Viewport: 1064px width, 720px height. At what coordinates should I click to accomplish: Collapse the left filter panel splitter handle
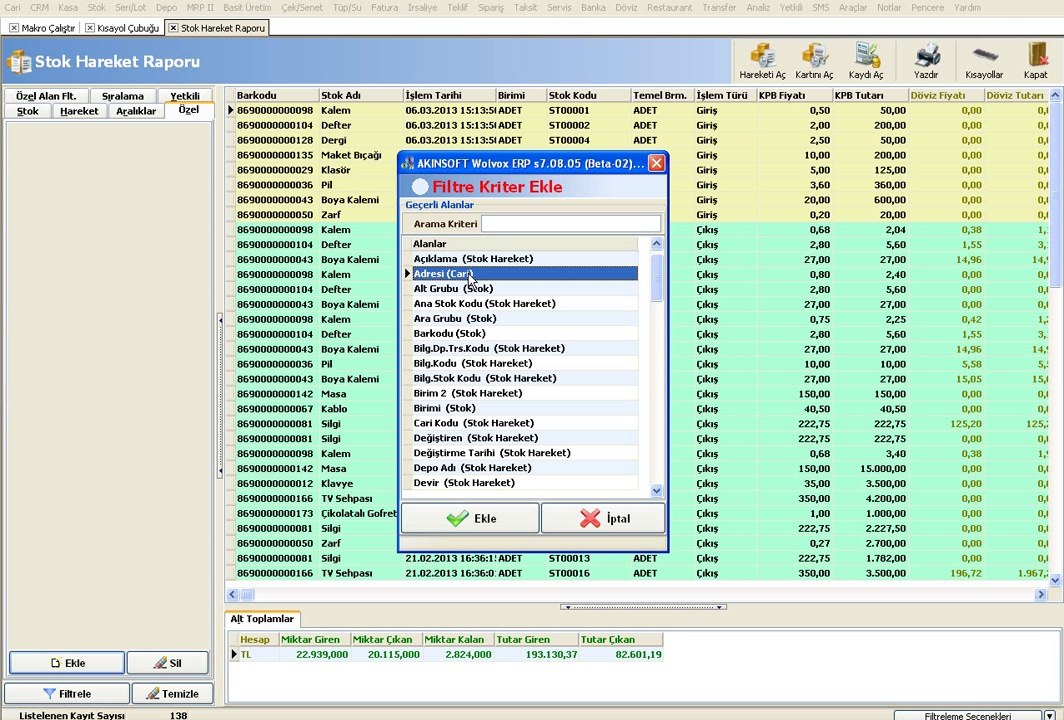[x=220, y=395]
